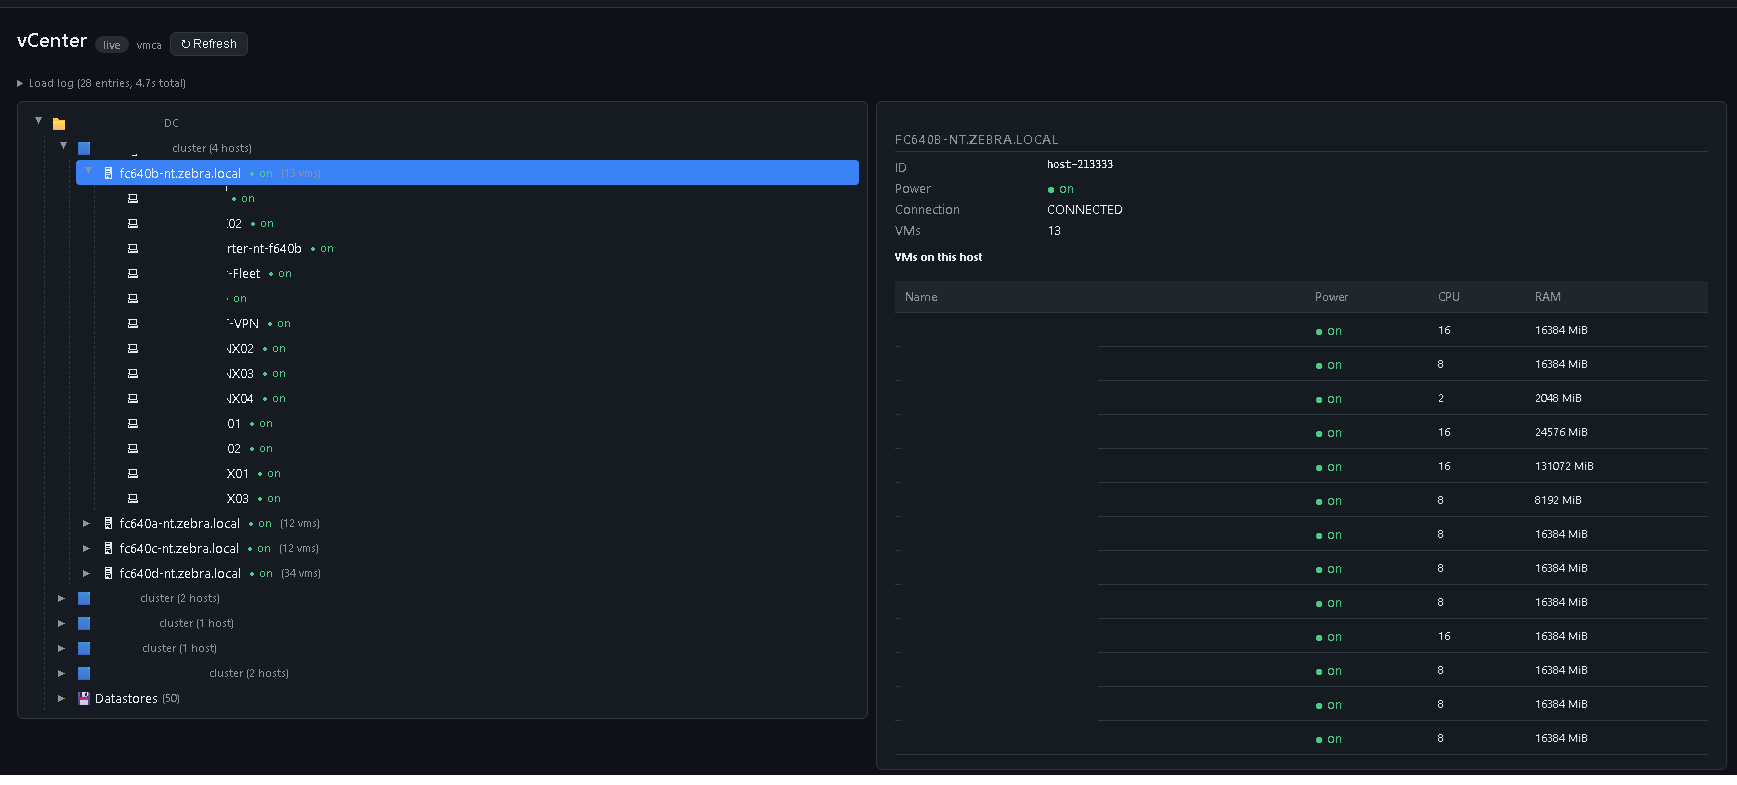Click the RAM column header
The image size is (1737, 785).
1548,297
